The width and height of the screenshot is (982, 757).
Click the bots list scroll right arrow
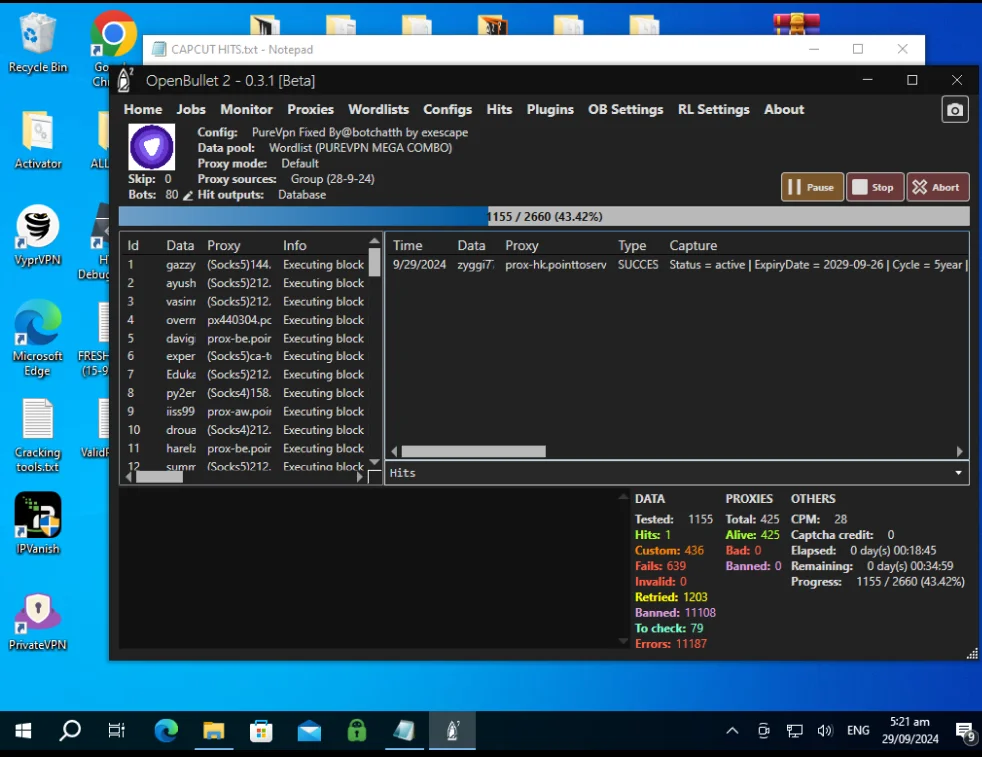click(359, 477)
